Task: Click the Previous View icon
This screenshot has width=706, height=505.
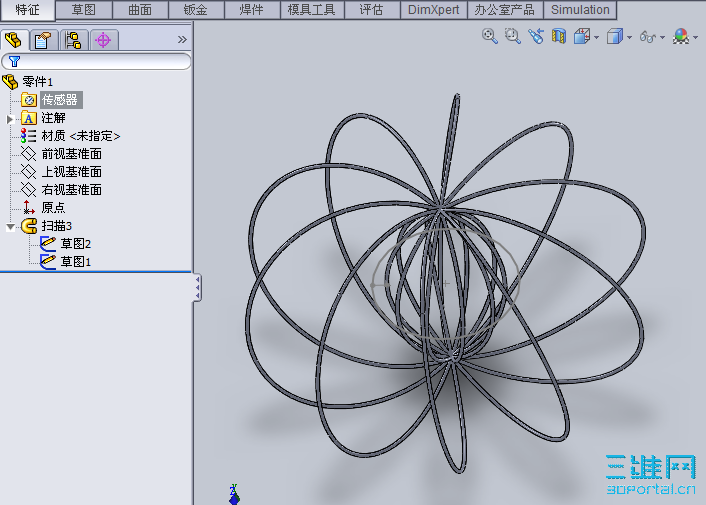Action: coord(536,37)
